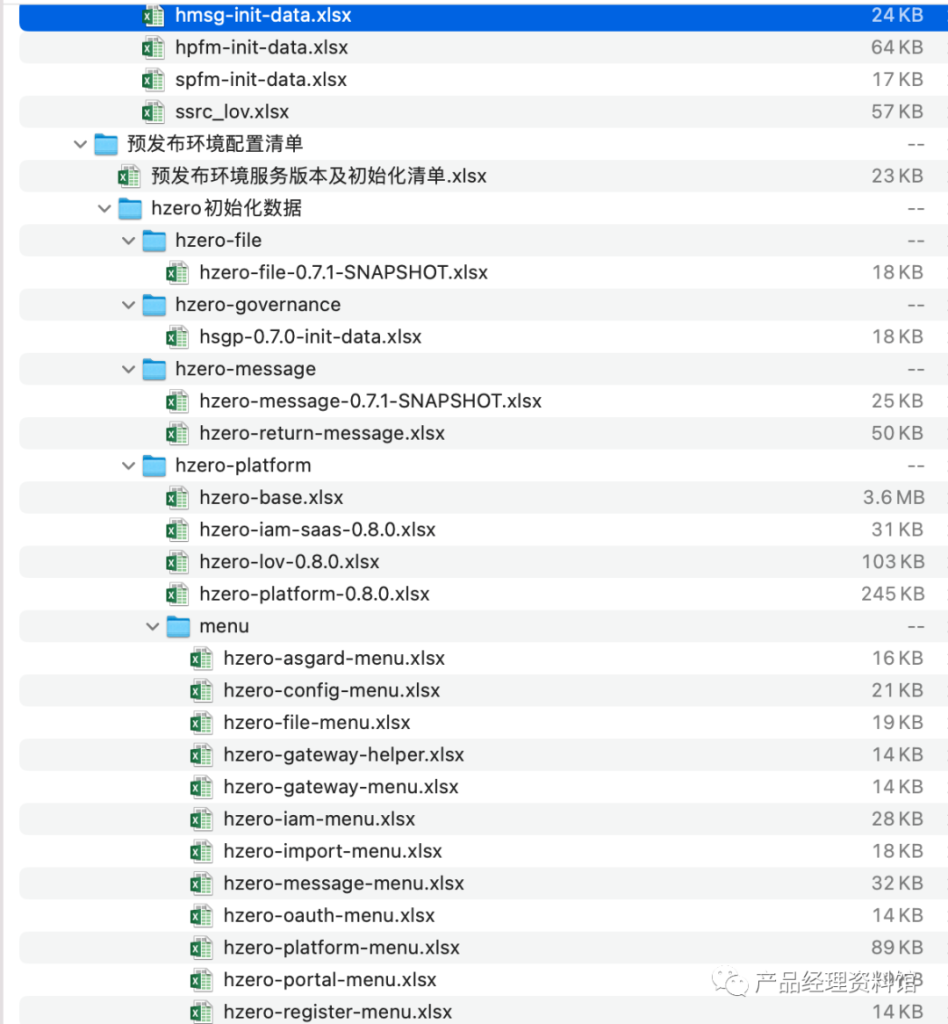Click the Excel icon beside hzero-base.xlsx
The width and height of the screenshot is (948, 1024).
point(177,498)
